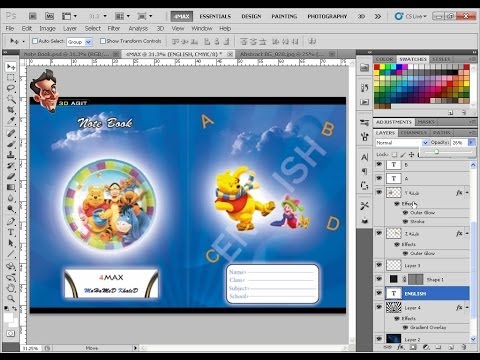Open the Opacity slider arrow

click(x=471, y=142)
